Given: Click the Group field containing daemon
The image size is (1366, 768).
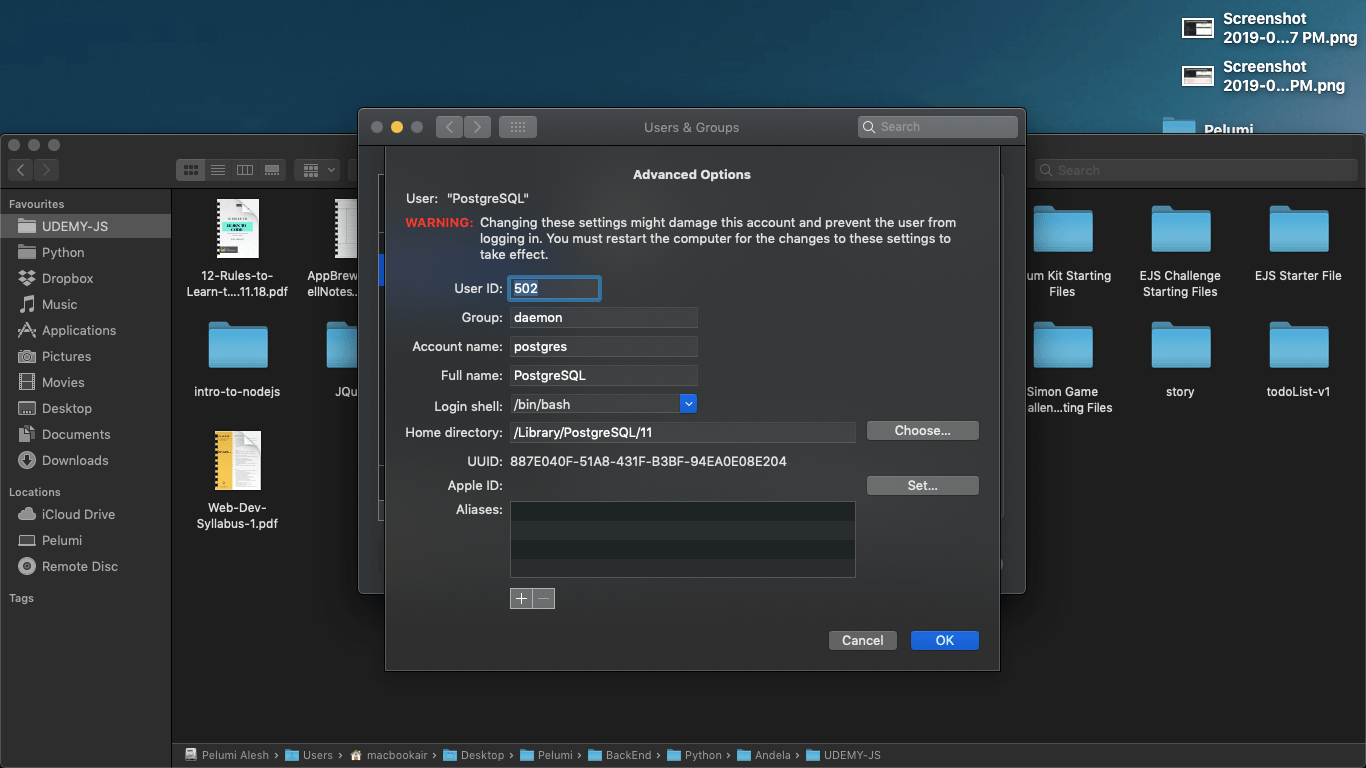Looking at the screenshot, I should pos(603,317).
